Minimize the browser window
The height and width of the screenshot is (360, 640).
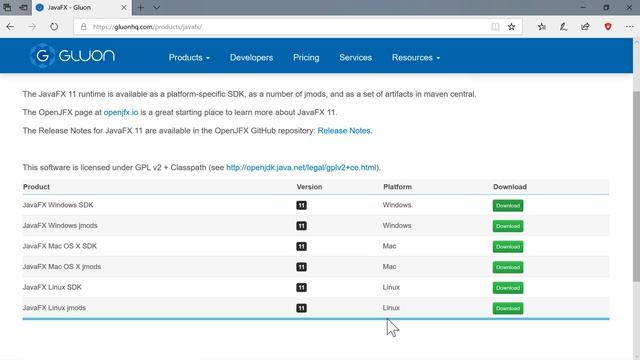(583, 7)
